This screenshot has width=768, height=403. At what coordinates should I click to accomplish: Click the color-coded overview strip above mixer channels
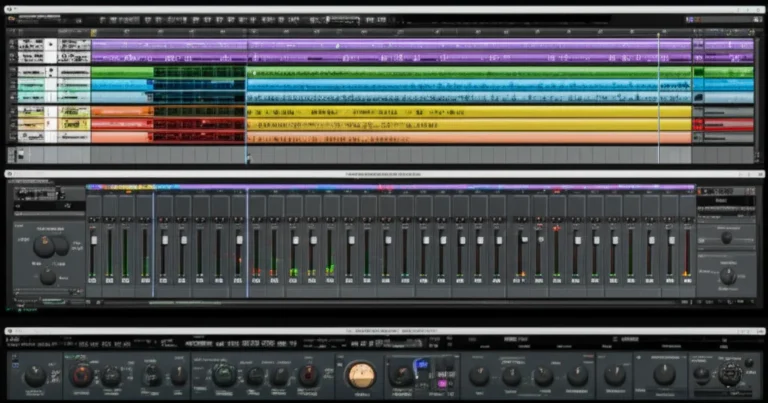pos(390,187)
